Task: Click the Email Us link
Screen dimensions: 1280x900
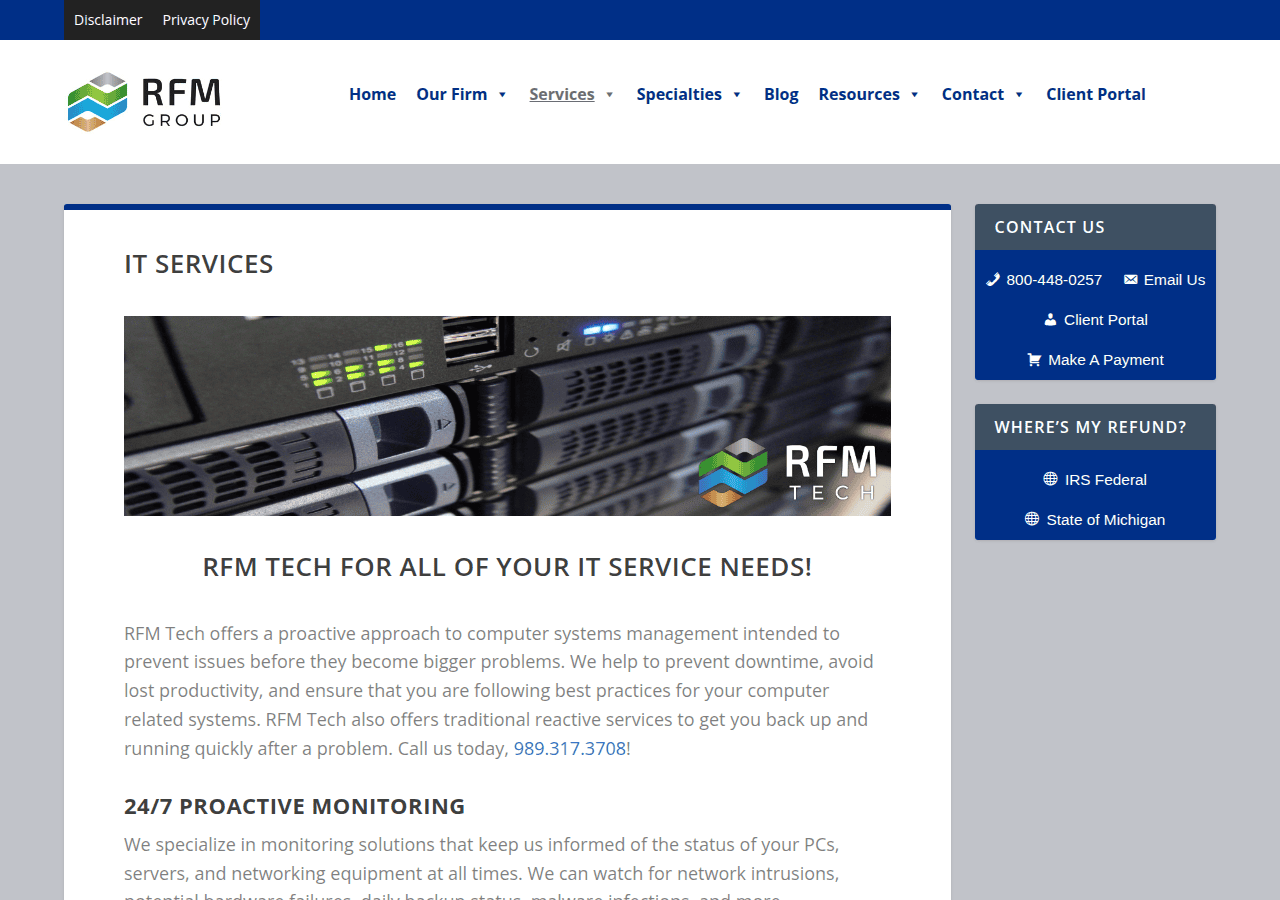Action: (1174, 280)
